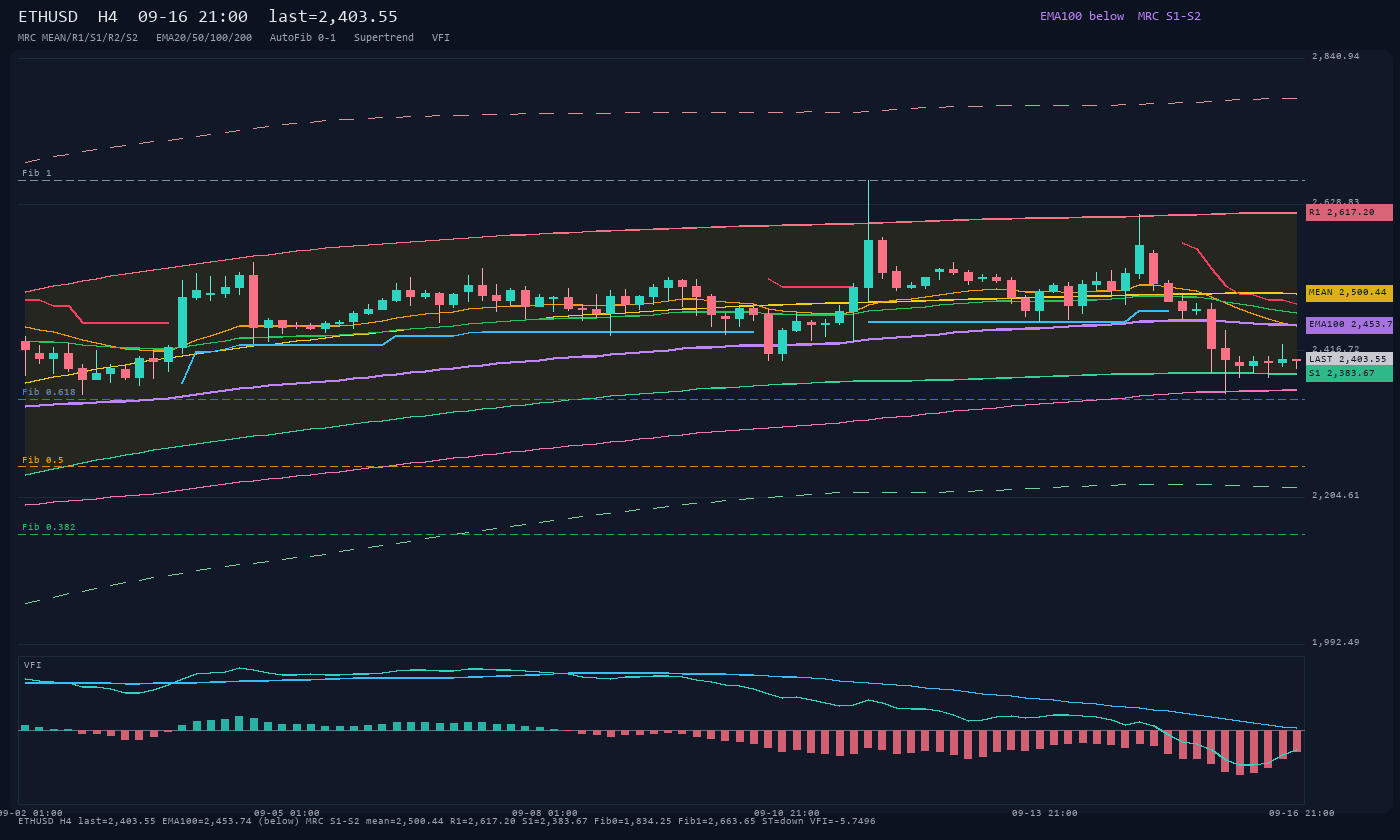The height and width of the screenshot is (840, 1400).
Task: Click the "EMA100 below" status text
Action: [x=1082, y=16]
